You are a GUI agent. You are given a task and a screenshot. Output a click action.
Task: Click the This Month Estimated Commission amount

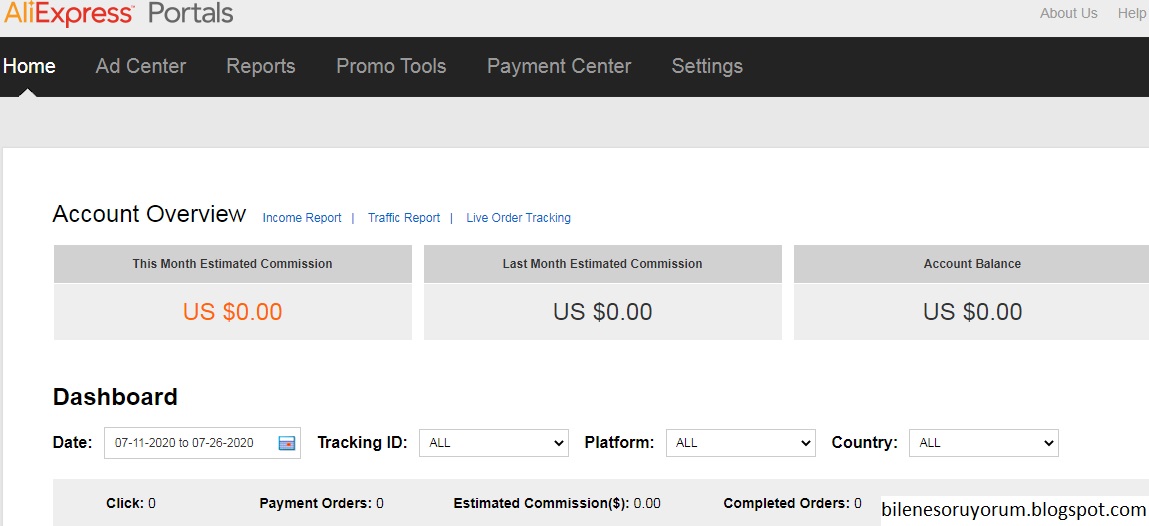pyautogui.click(x=232, y=312)
